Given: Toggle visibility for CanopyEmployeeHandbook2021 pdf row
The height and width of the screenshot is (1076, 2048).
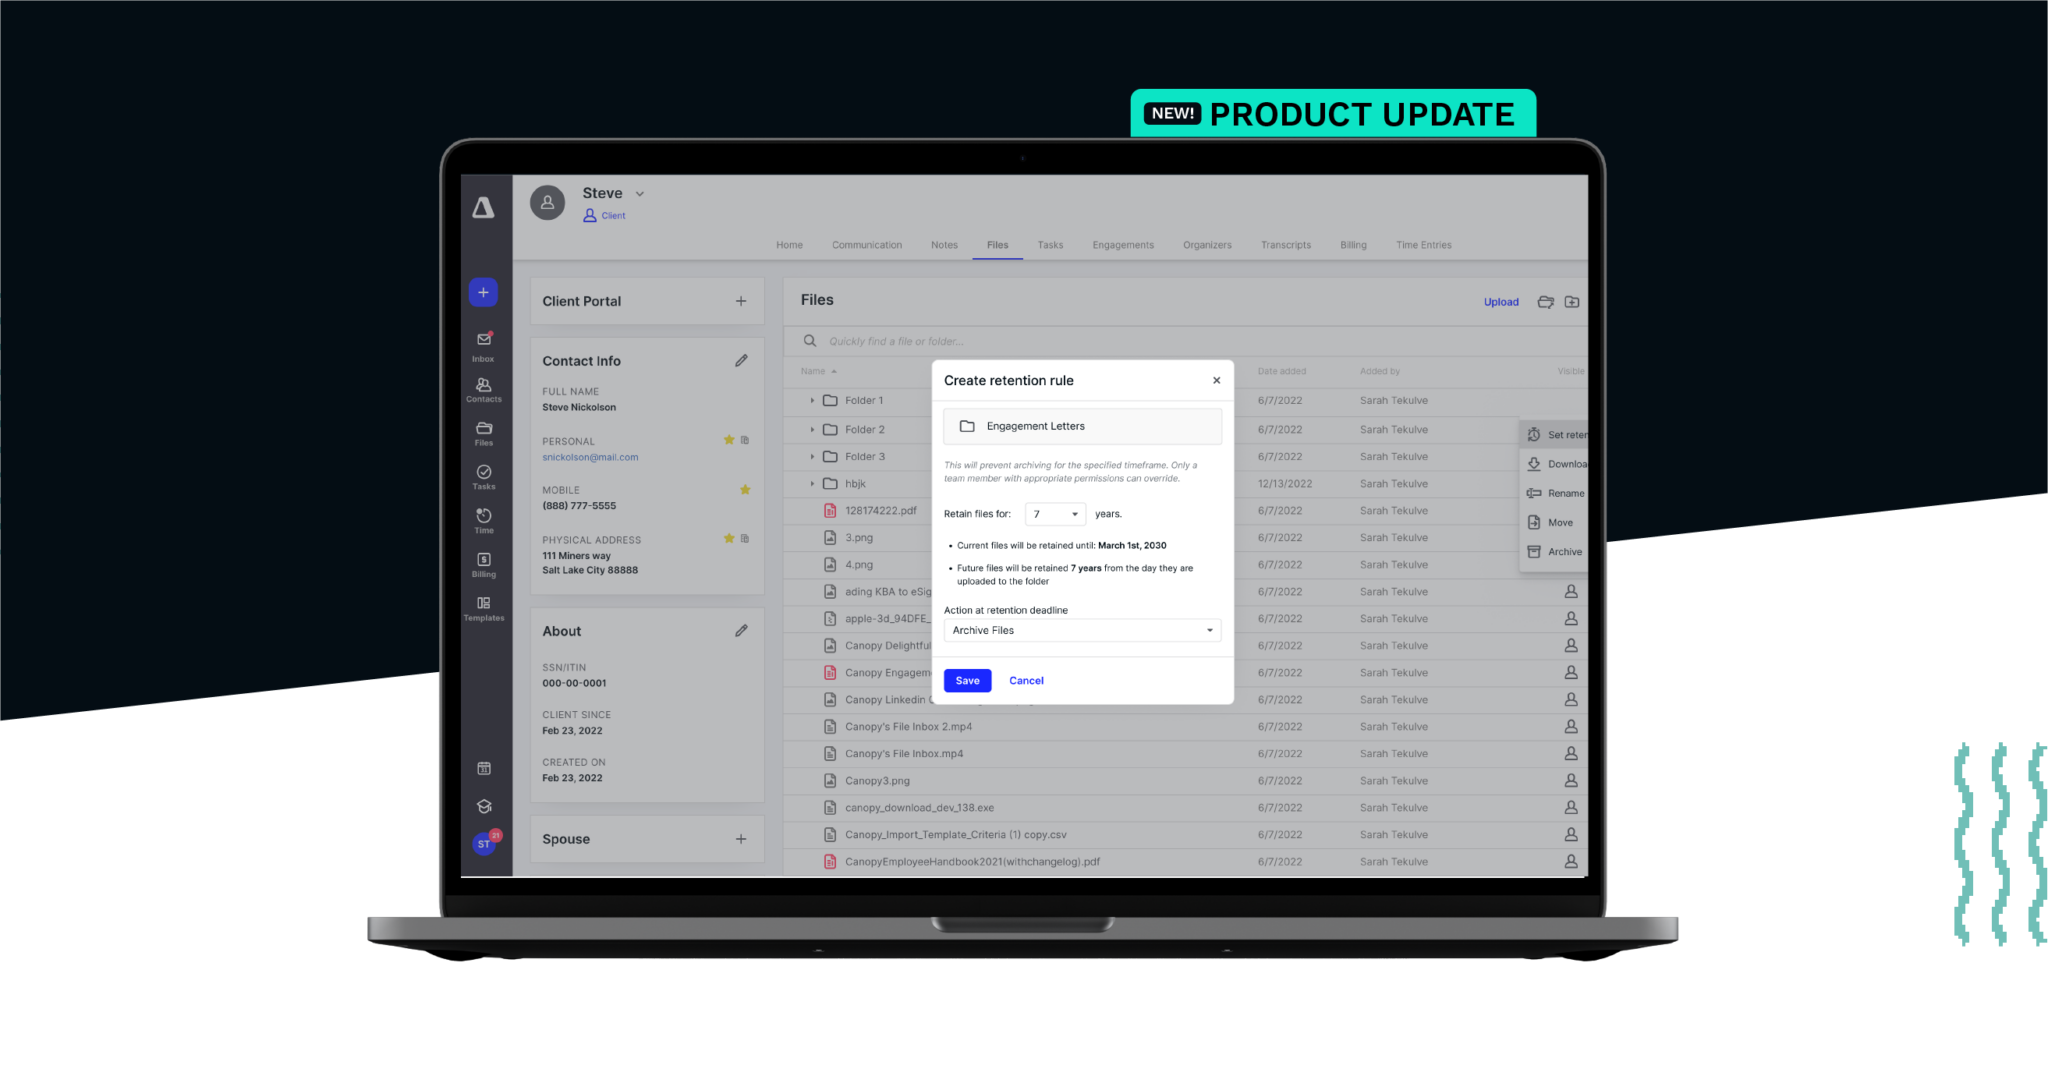Looking at the screenshot, I should (x=1571, y=861).
